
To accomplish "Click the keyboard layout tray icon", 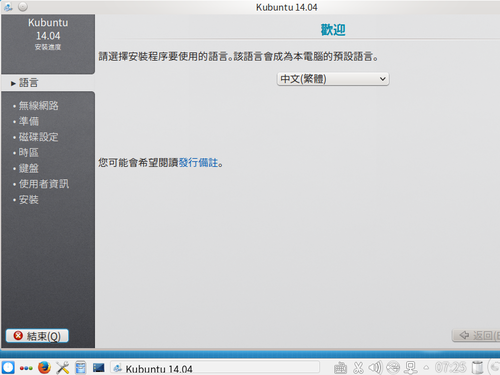I will click(x=340, y=368).
